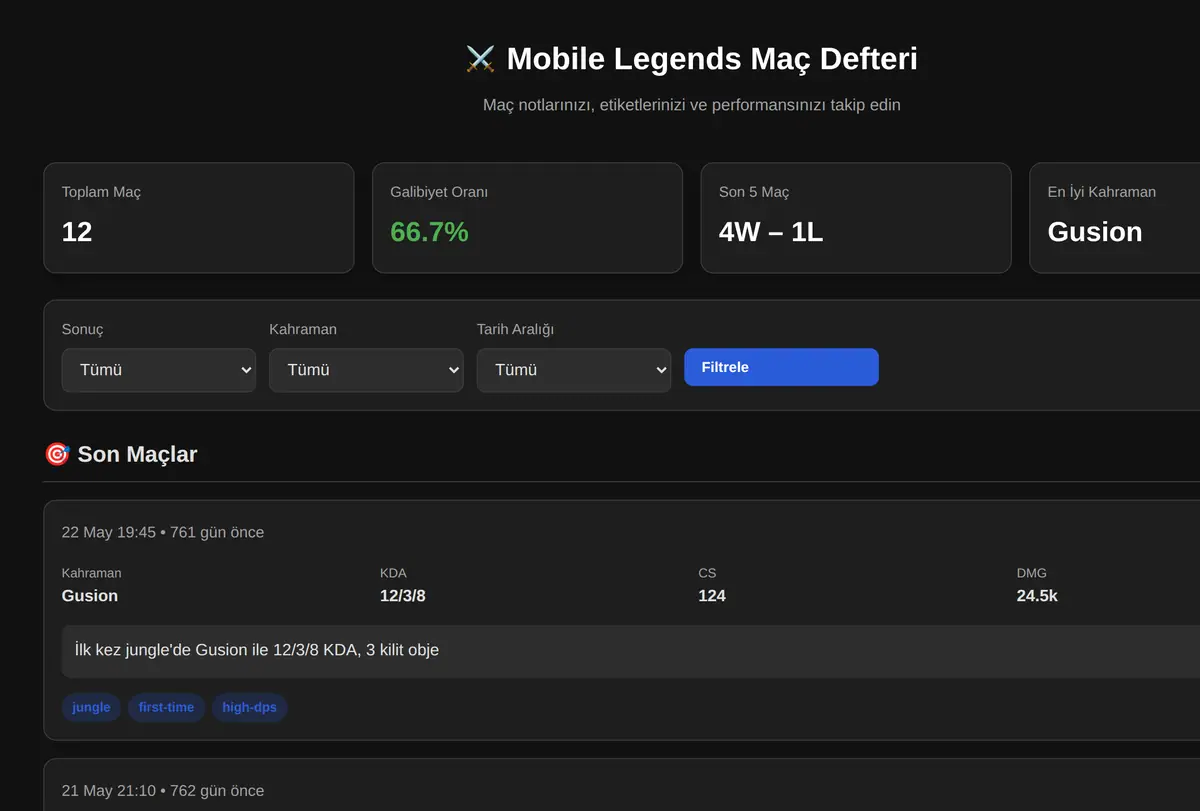
Task: Open the Tarih Aralığı dropdown filter
Action: tap(574, 370)
